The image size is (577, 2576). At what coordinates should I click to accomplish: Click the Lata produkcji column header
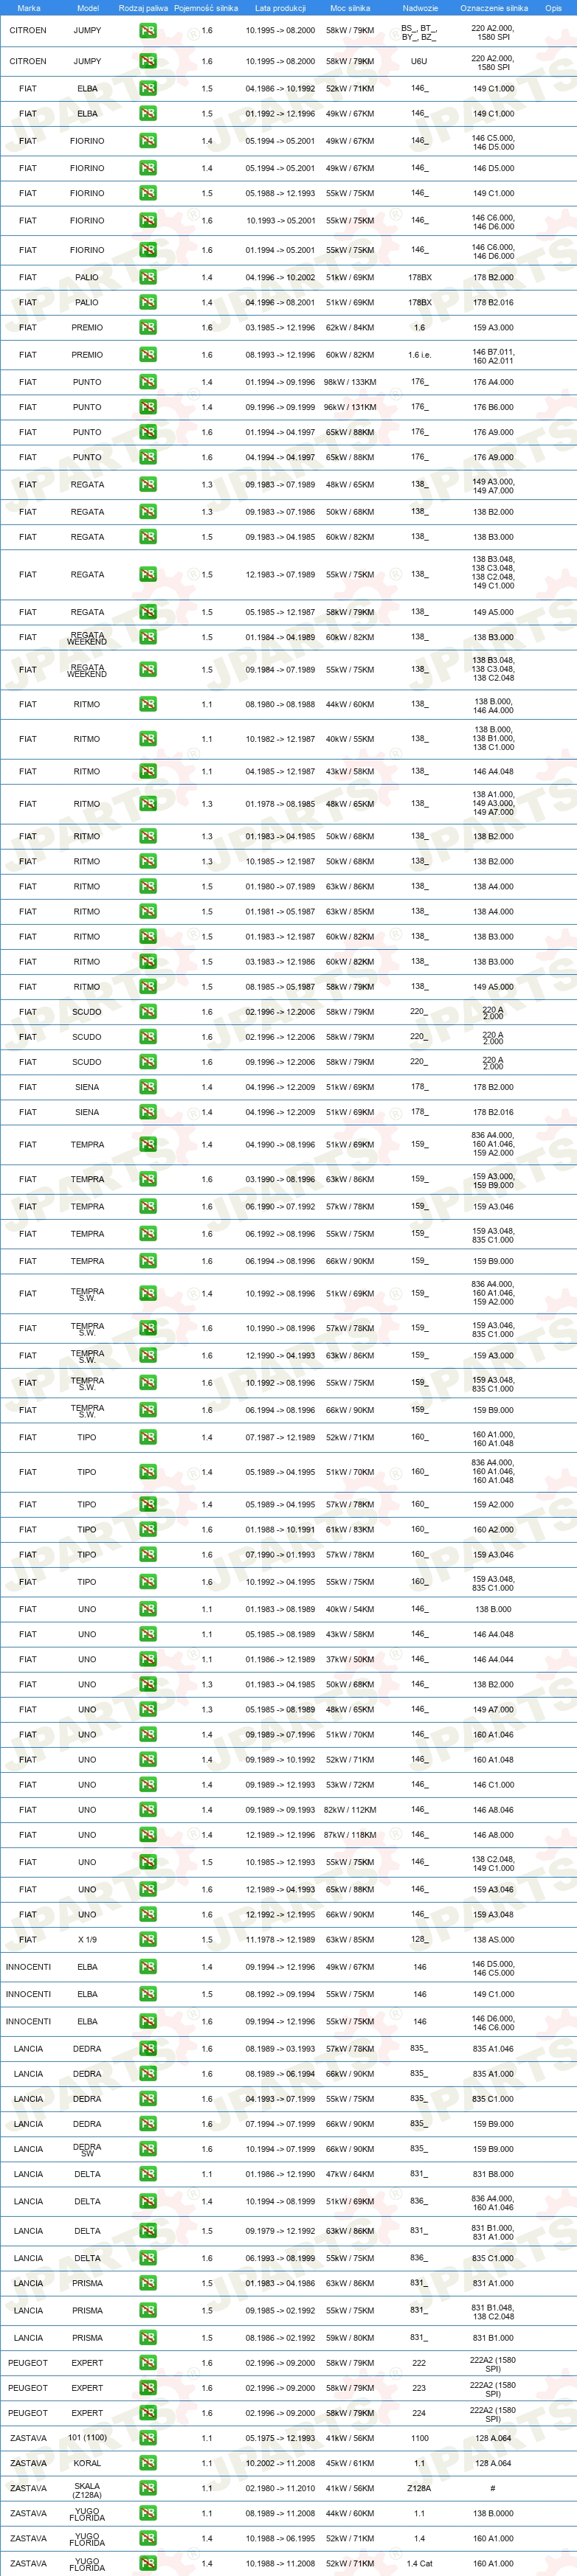[280, 8]
